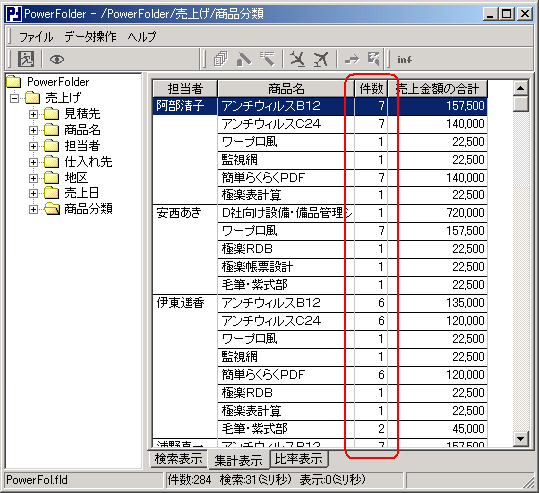Expand the 見積先 folder node
The width and height of the screenshot is (539, 493).
(x=33, y=114)
